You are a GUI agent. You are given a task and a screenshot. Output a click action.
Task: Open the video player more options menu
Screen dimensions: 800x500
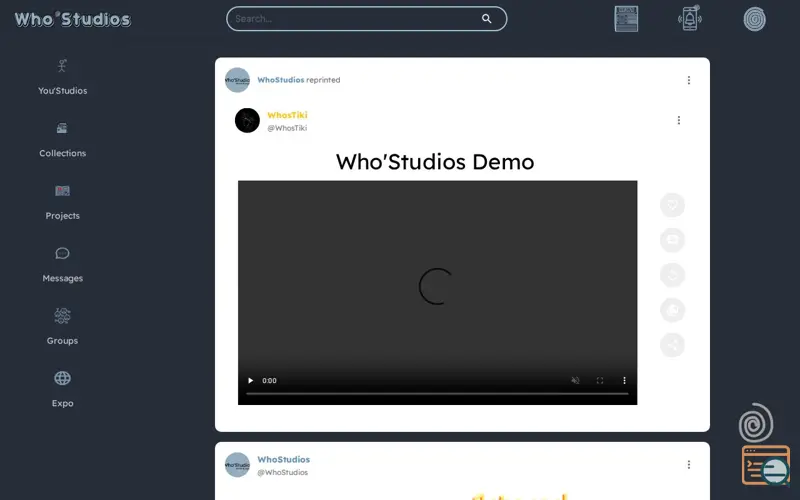pos(624,381)
